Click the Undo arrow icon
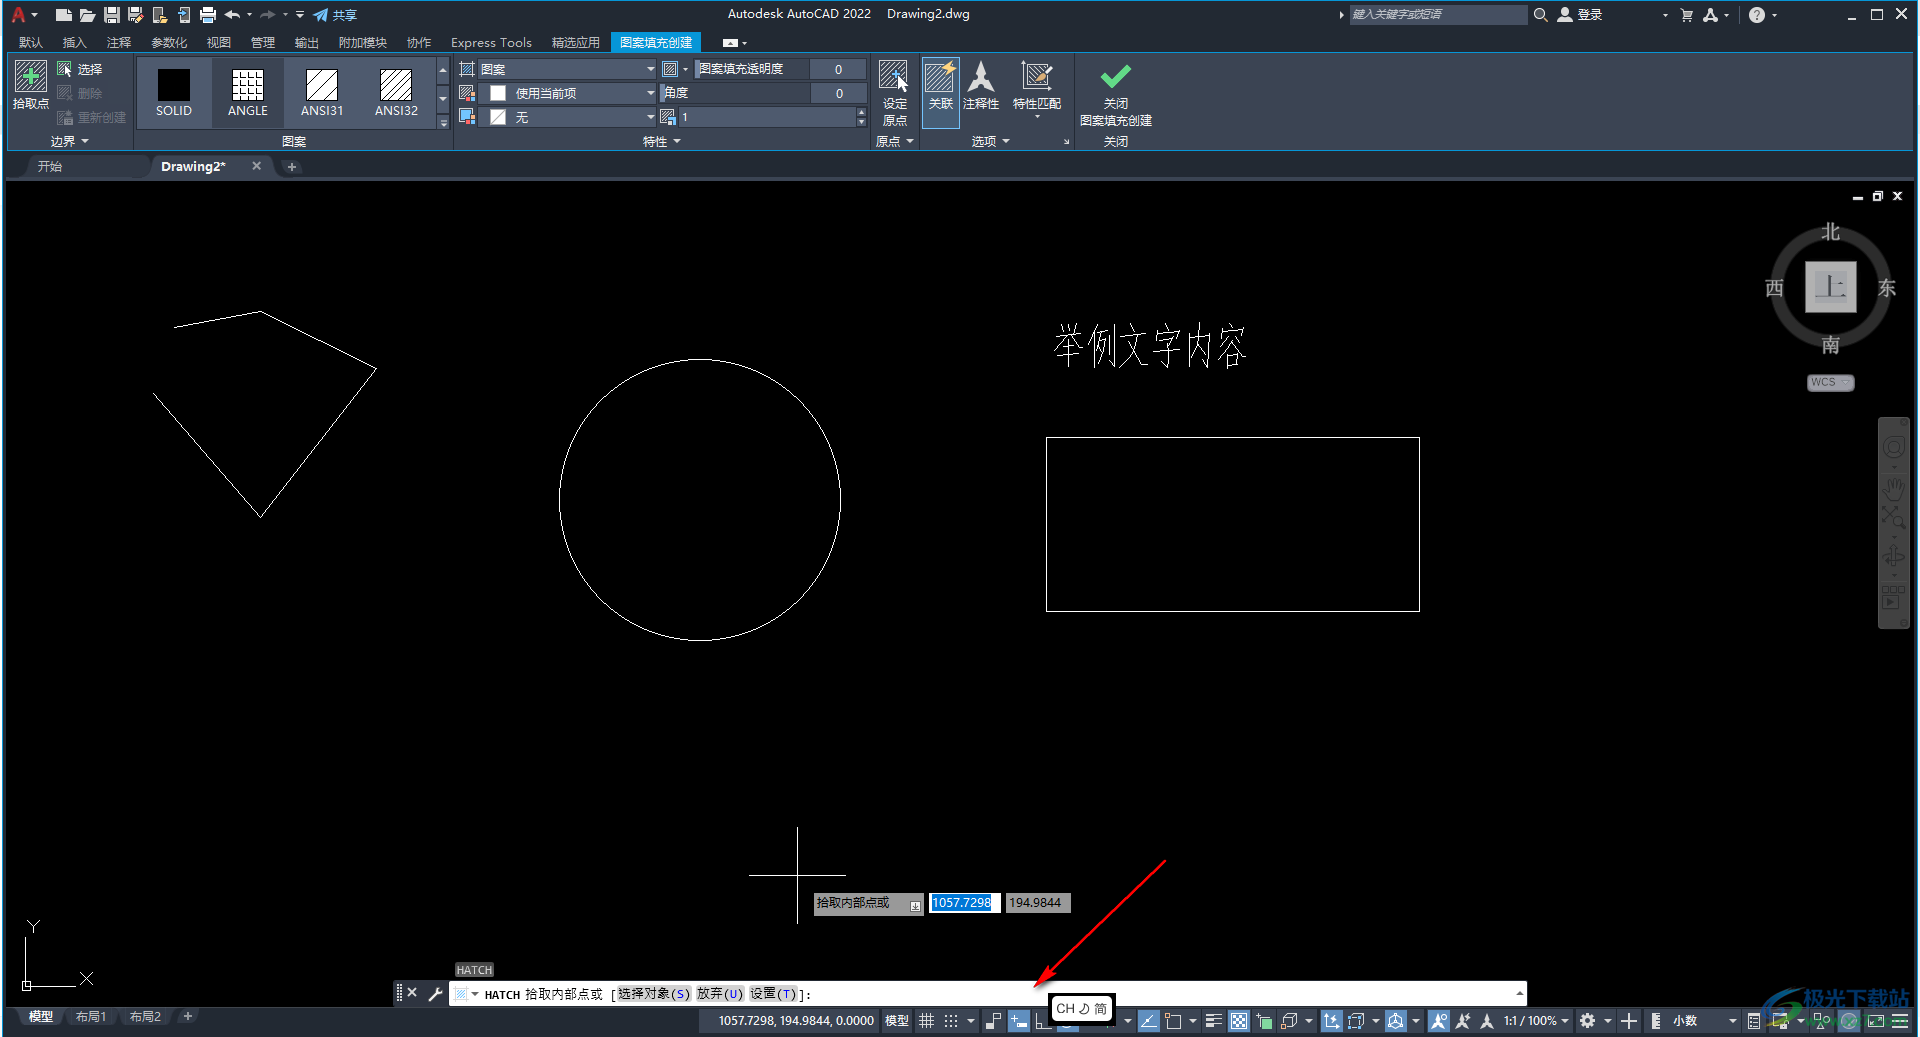Screen dimensions: 1920x1037 (x=232, y=15)
